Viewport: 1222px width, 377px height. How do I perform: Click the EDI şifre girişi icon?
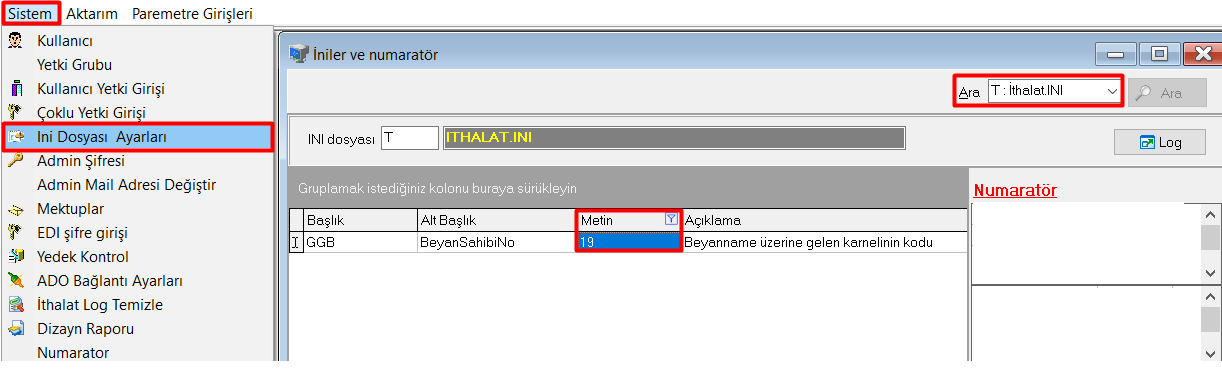pyautogui.click(x=15, y=233)
